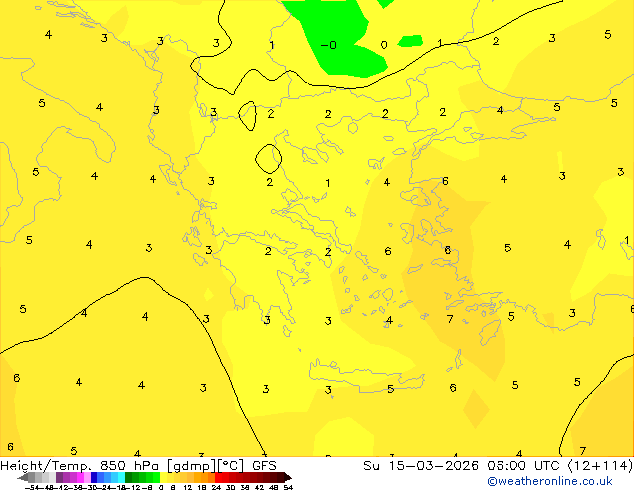
Task: Click the 'Height/Temp.' title text
Action: (x=45, y=466)
